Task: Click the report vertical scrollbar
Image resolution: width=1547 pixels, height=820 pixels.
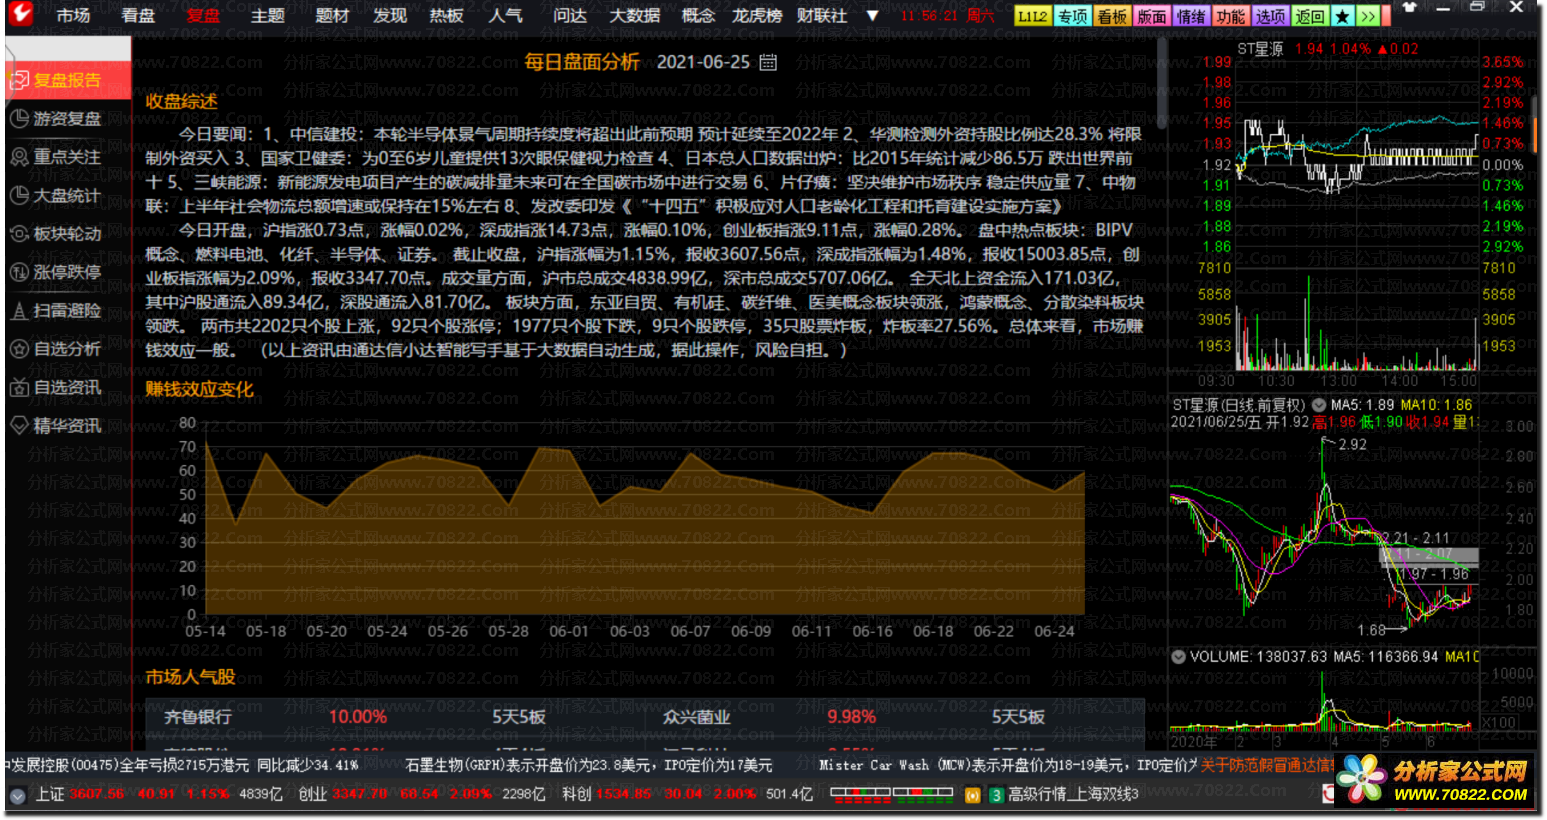Action: (1161, 84)
